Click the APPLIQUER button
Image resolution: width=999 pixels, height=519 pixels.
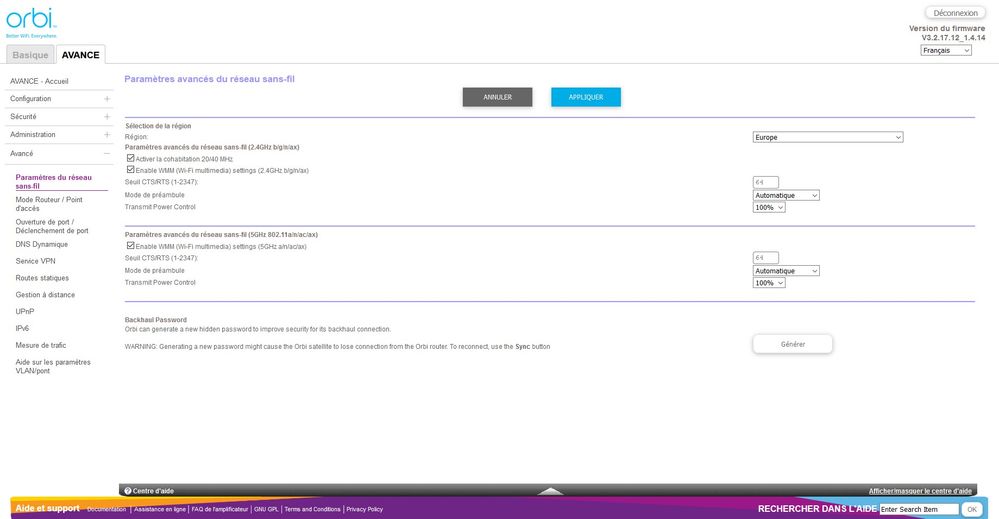[x=586, y=97]
